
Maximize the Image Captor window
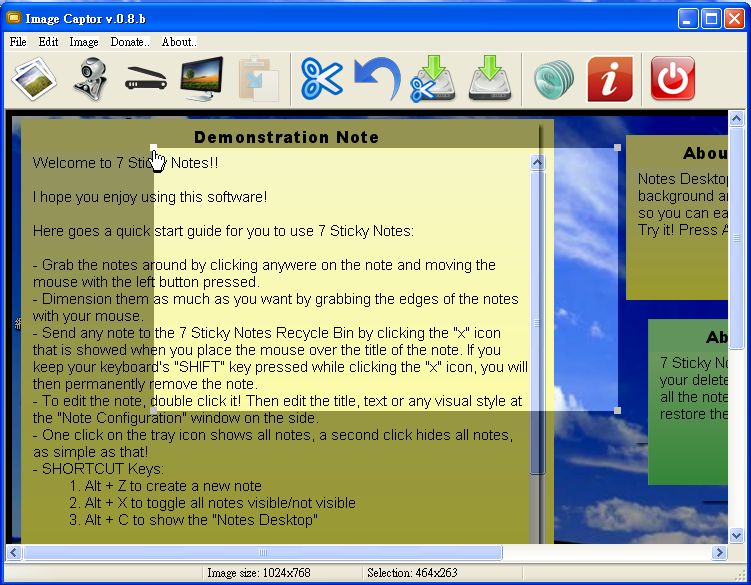click(x=711, y=19)
